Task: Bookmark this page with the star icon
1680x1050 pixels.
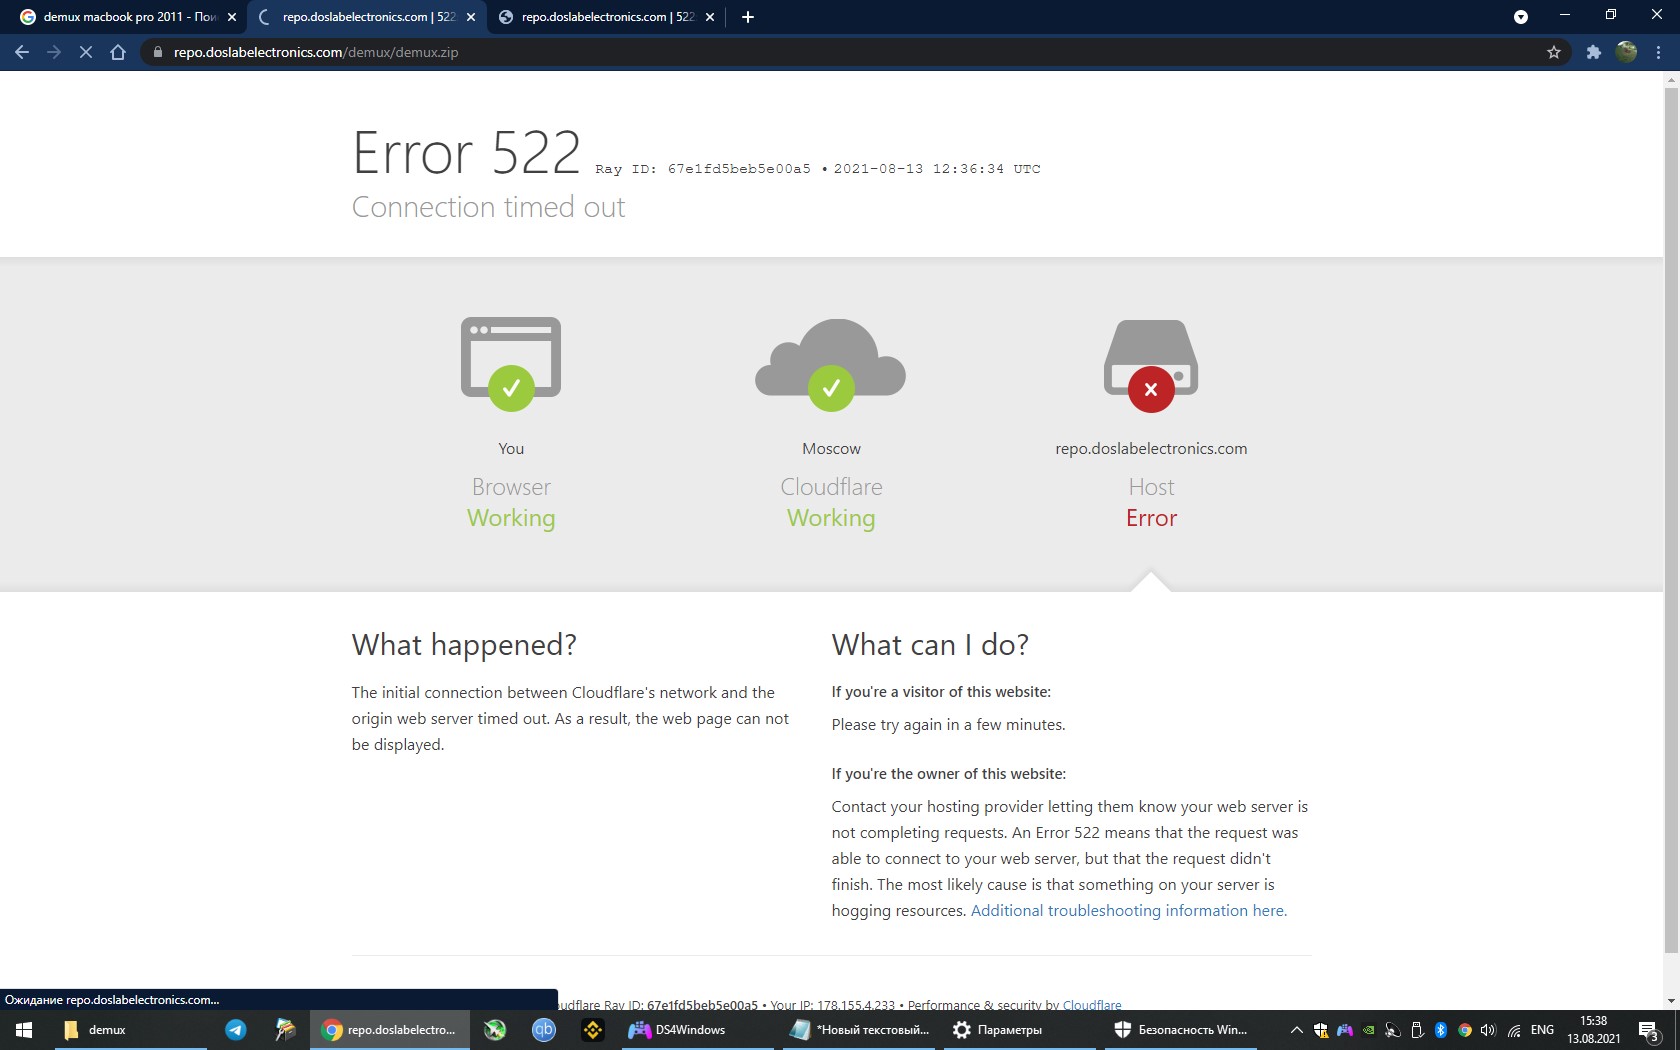Action: tap(1554, 52)
